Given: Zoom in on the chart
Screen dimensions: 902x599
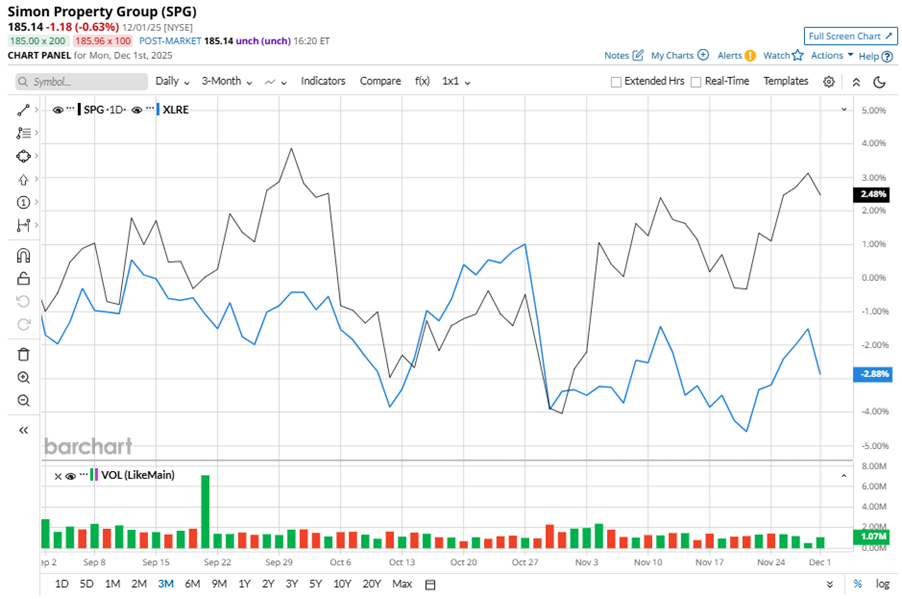Looking at the screenshot, I should pyautogui.click(x=23, y=377).
